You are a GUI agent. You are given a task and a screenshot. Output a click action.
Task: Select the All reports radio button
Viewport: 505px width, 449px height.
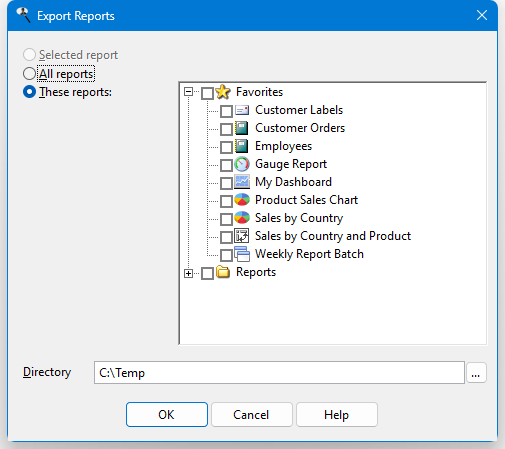pos(29,74)
